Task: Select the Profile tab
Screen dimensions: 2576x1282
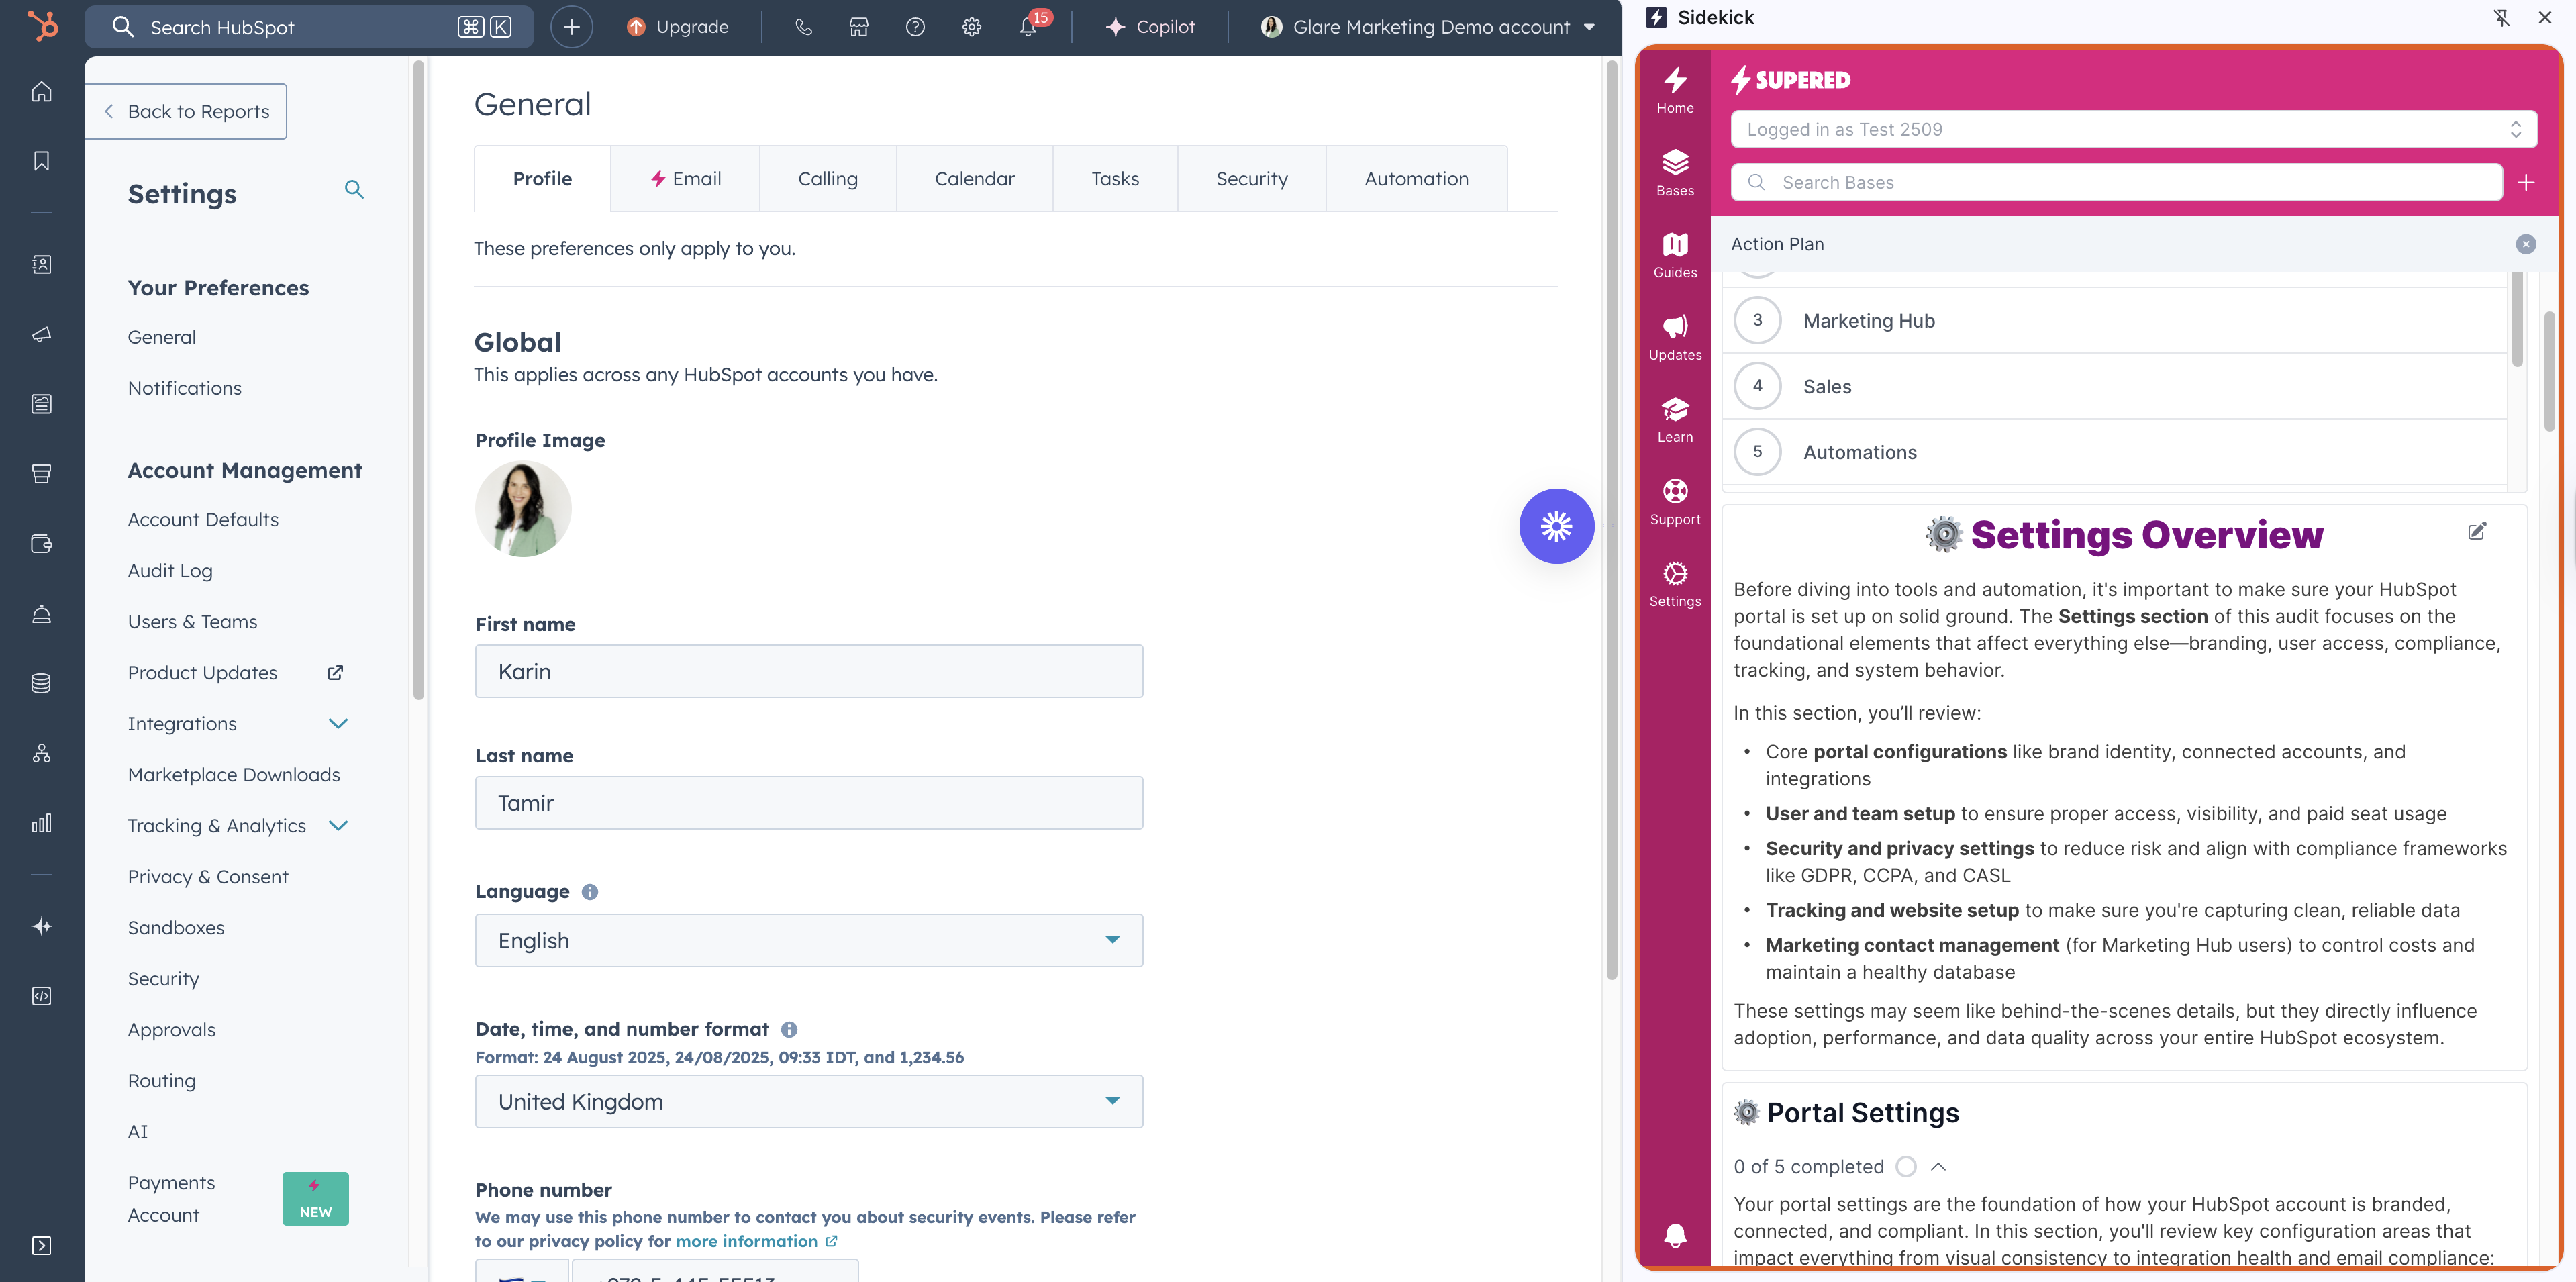Action: (x=542, y=178)
